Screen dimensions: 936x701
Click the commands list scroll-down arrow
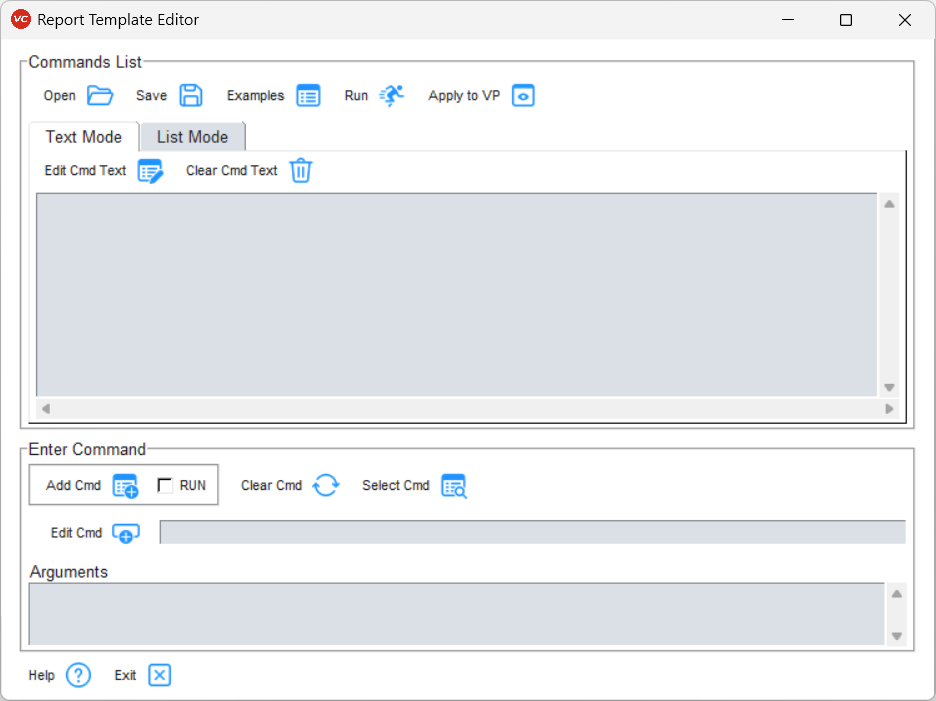(x=889, y=388)
